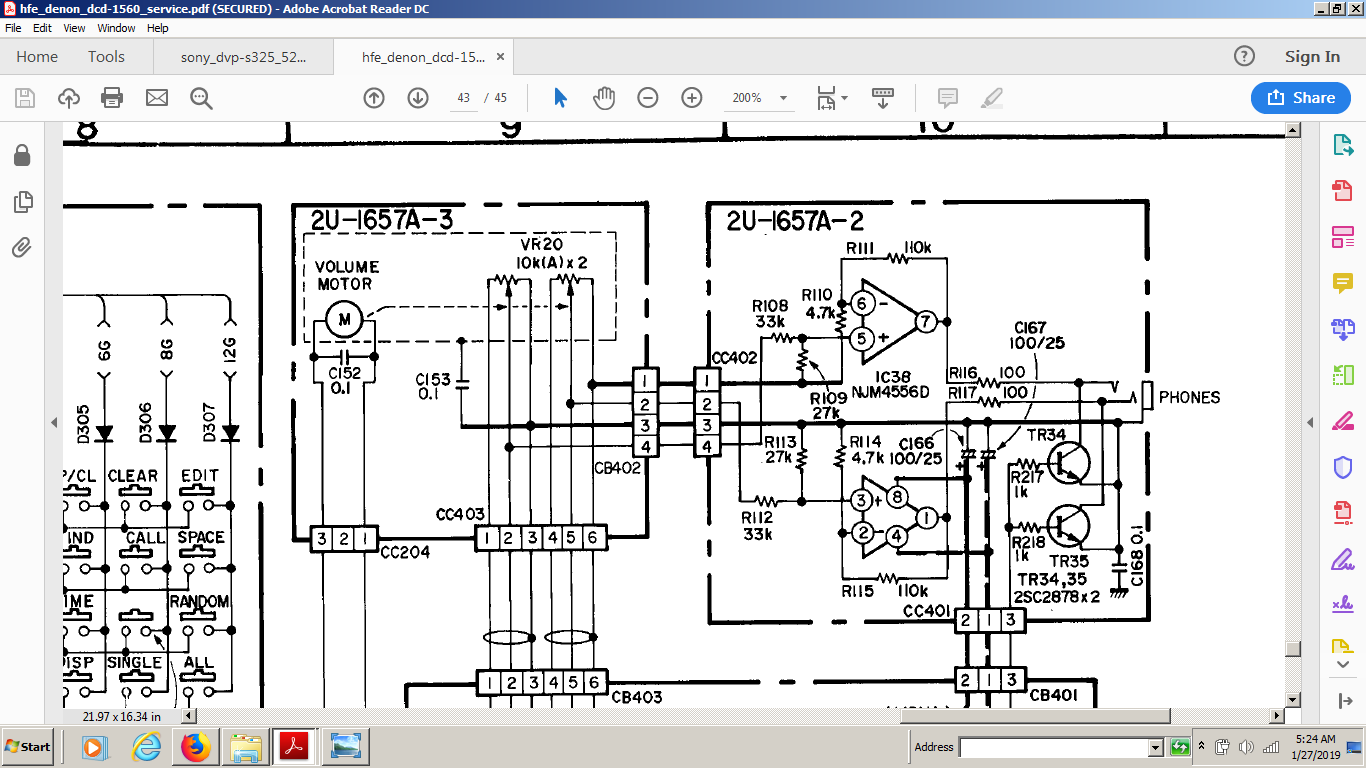Go to next page arrow icon
The width and height of the screenshot is (1366, 768).
click(x=418, y=98)
